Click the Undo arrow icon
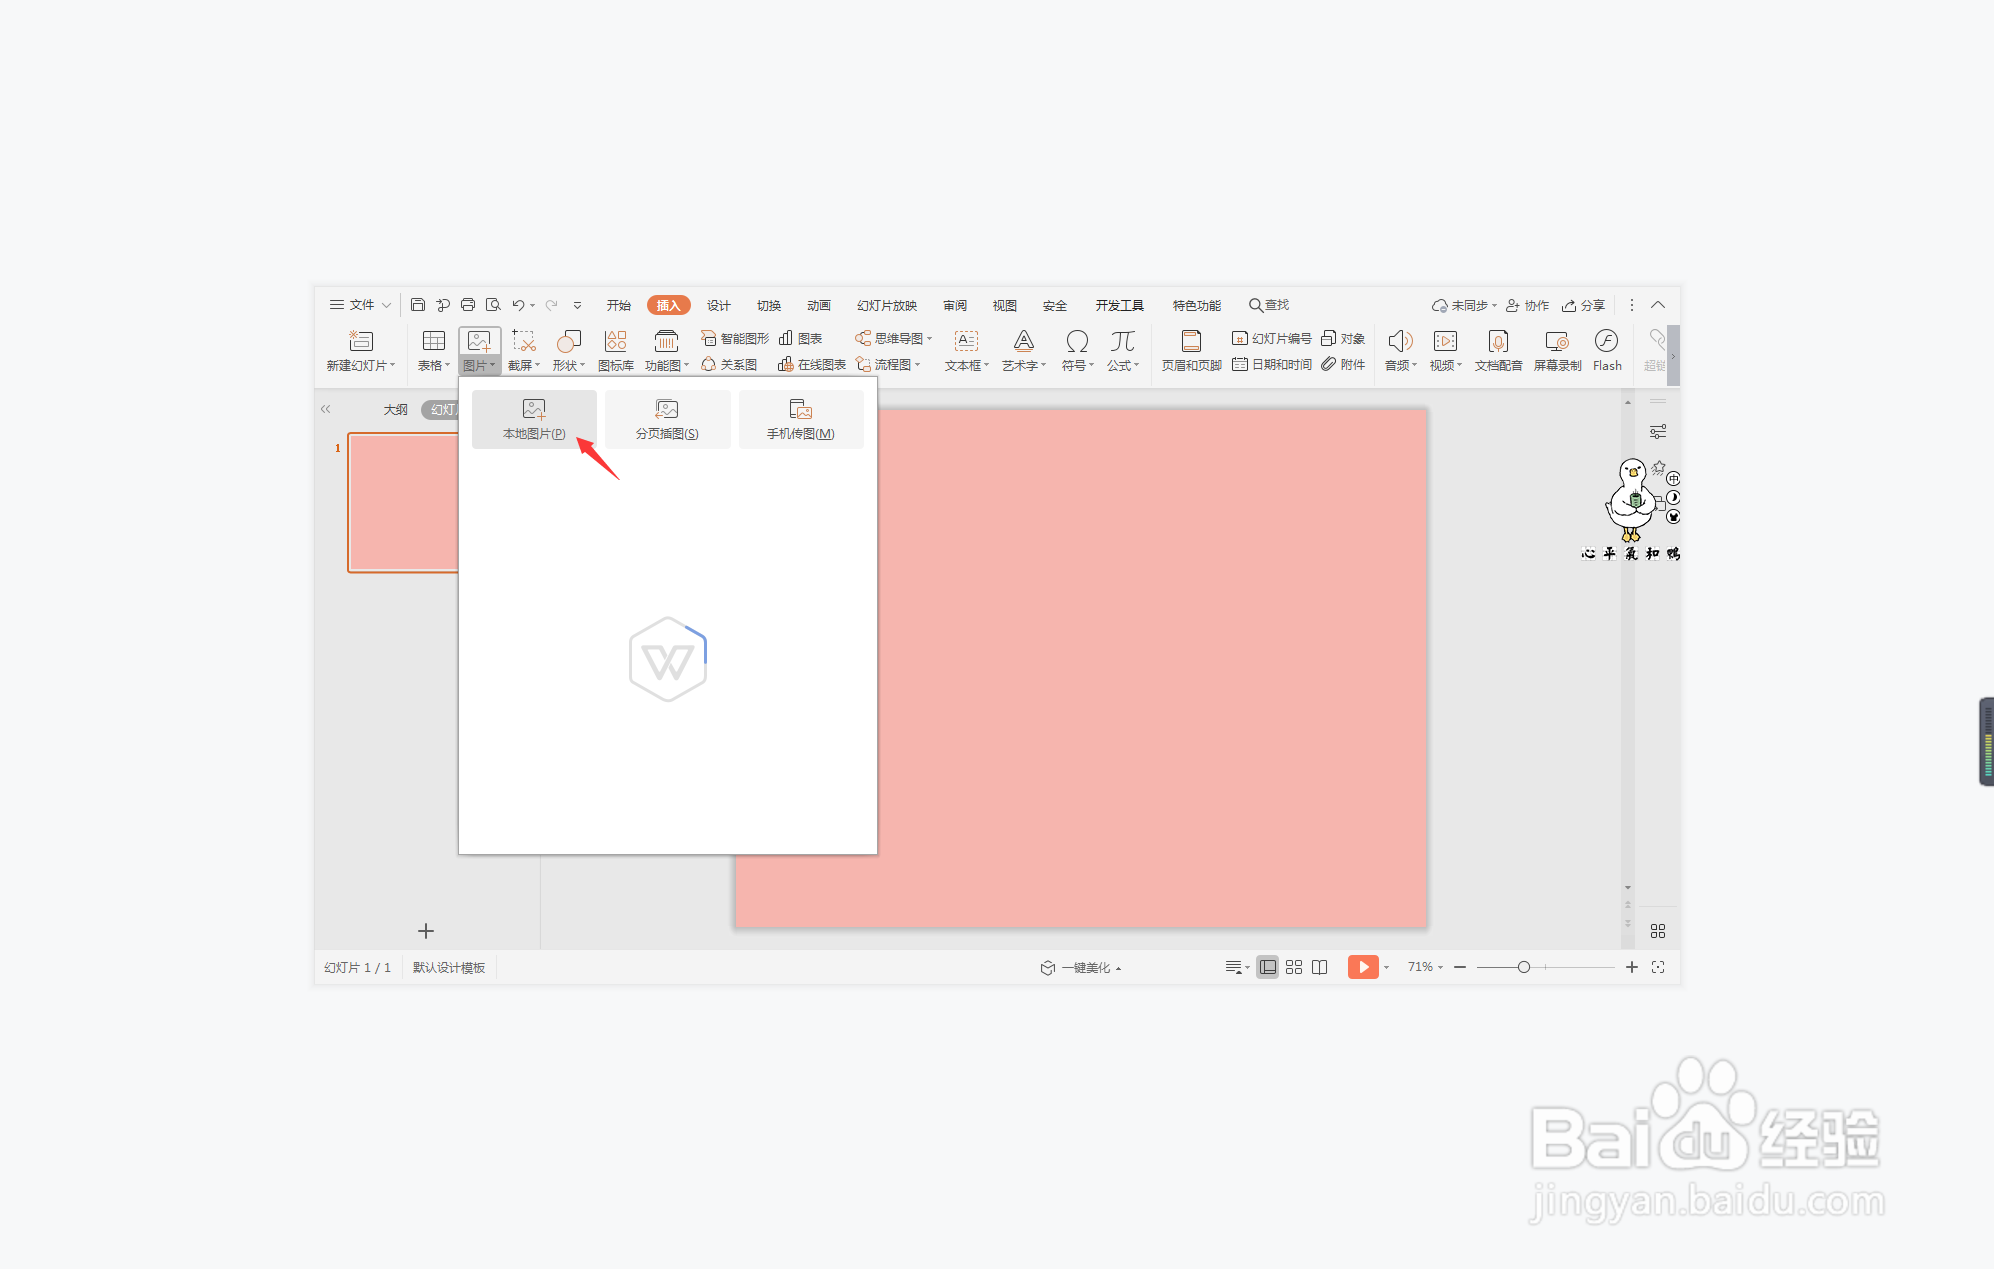The height and width of the screenshot is (1269, 1994). tap(518, 305)
